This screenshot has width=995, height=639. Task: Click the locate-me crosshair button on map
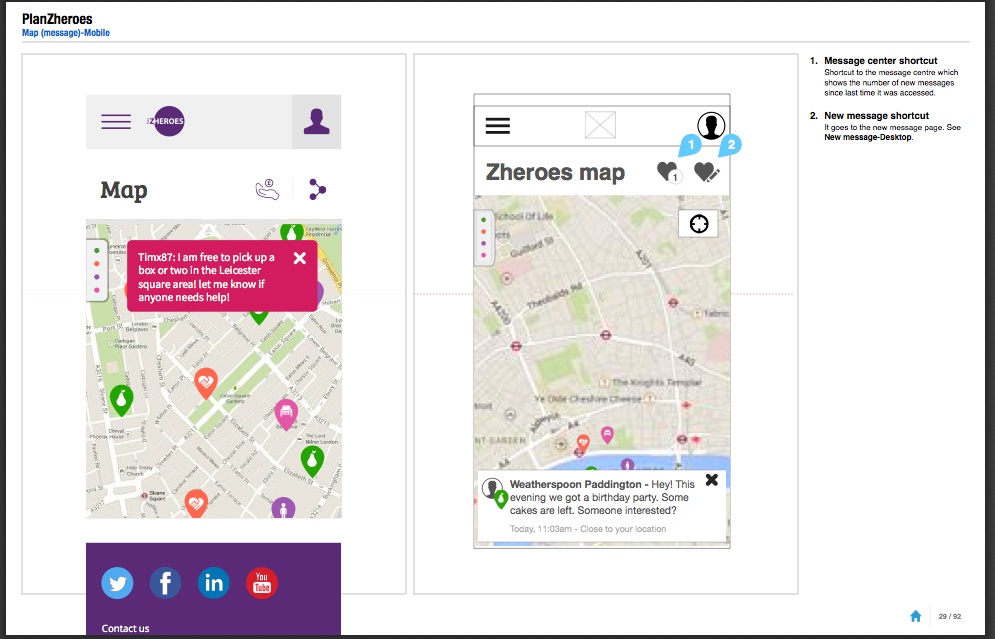tap(698, 225)
